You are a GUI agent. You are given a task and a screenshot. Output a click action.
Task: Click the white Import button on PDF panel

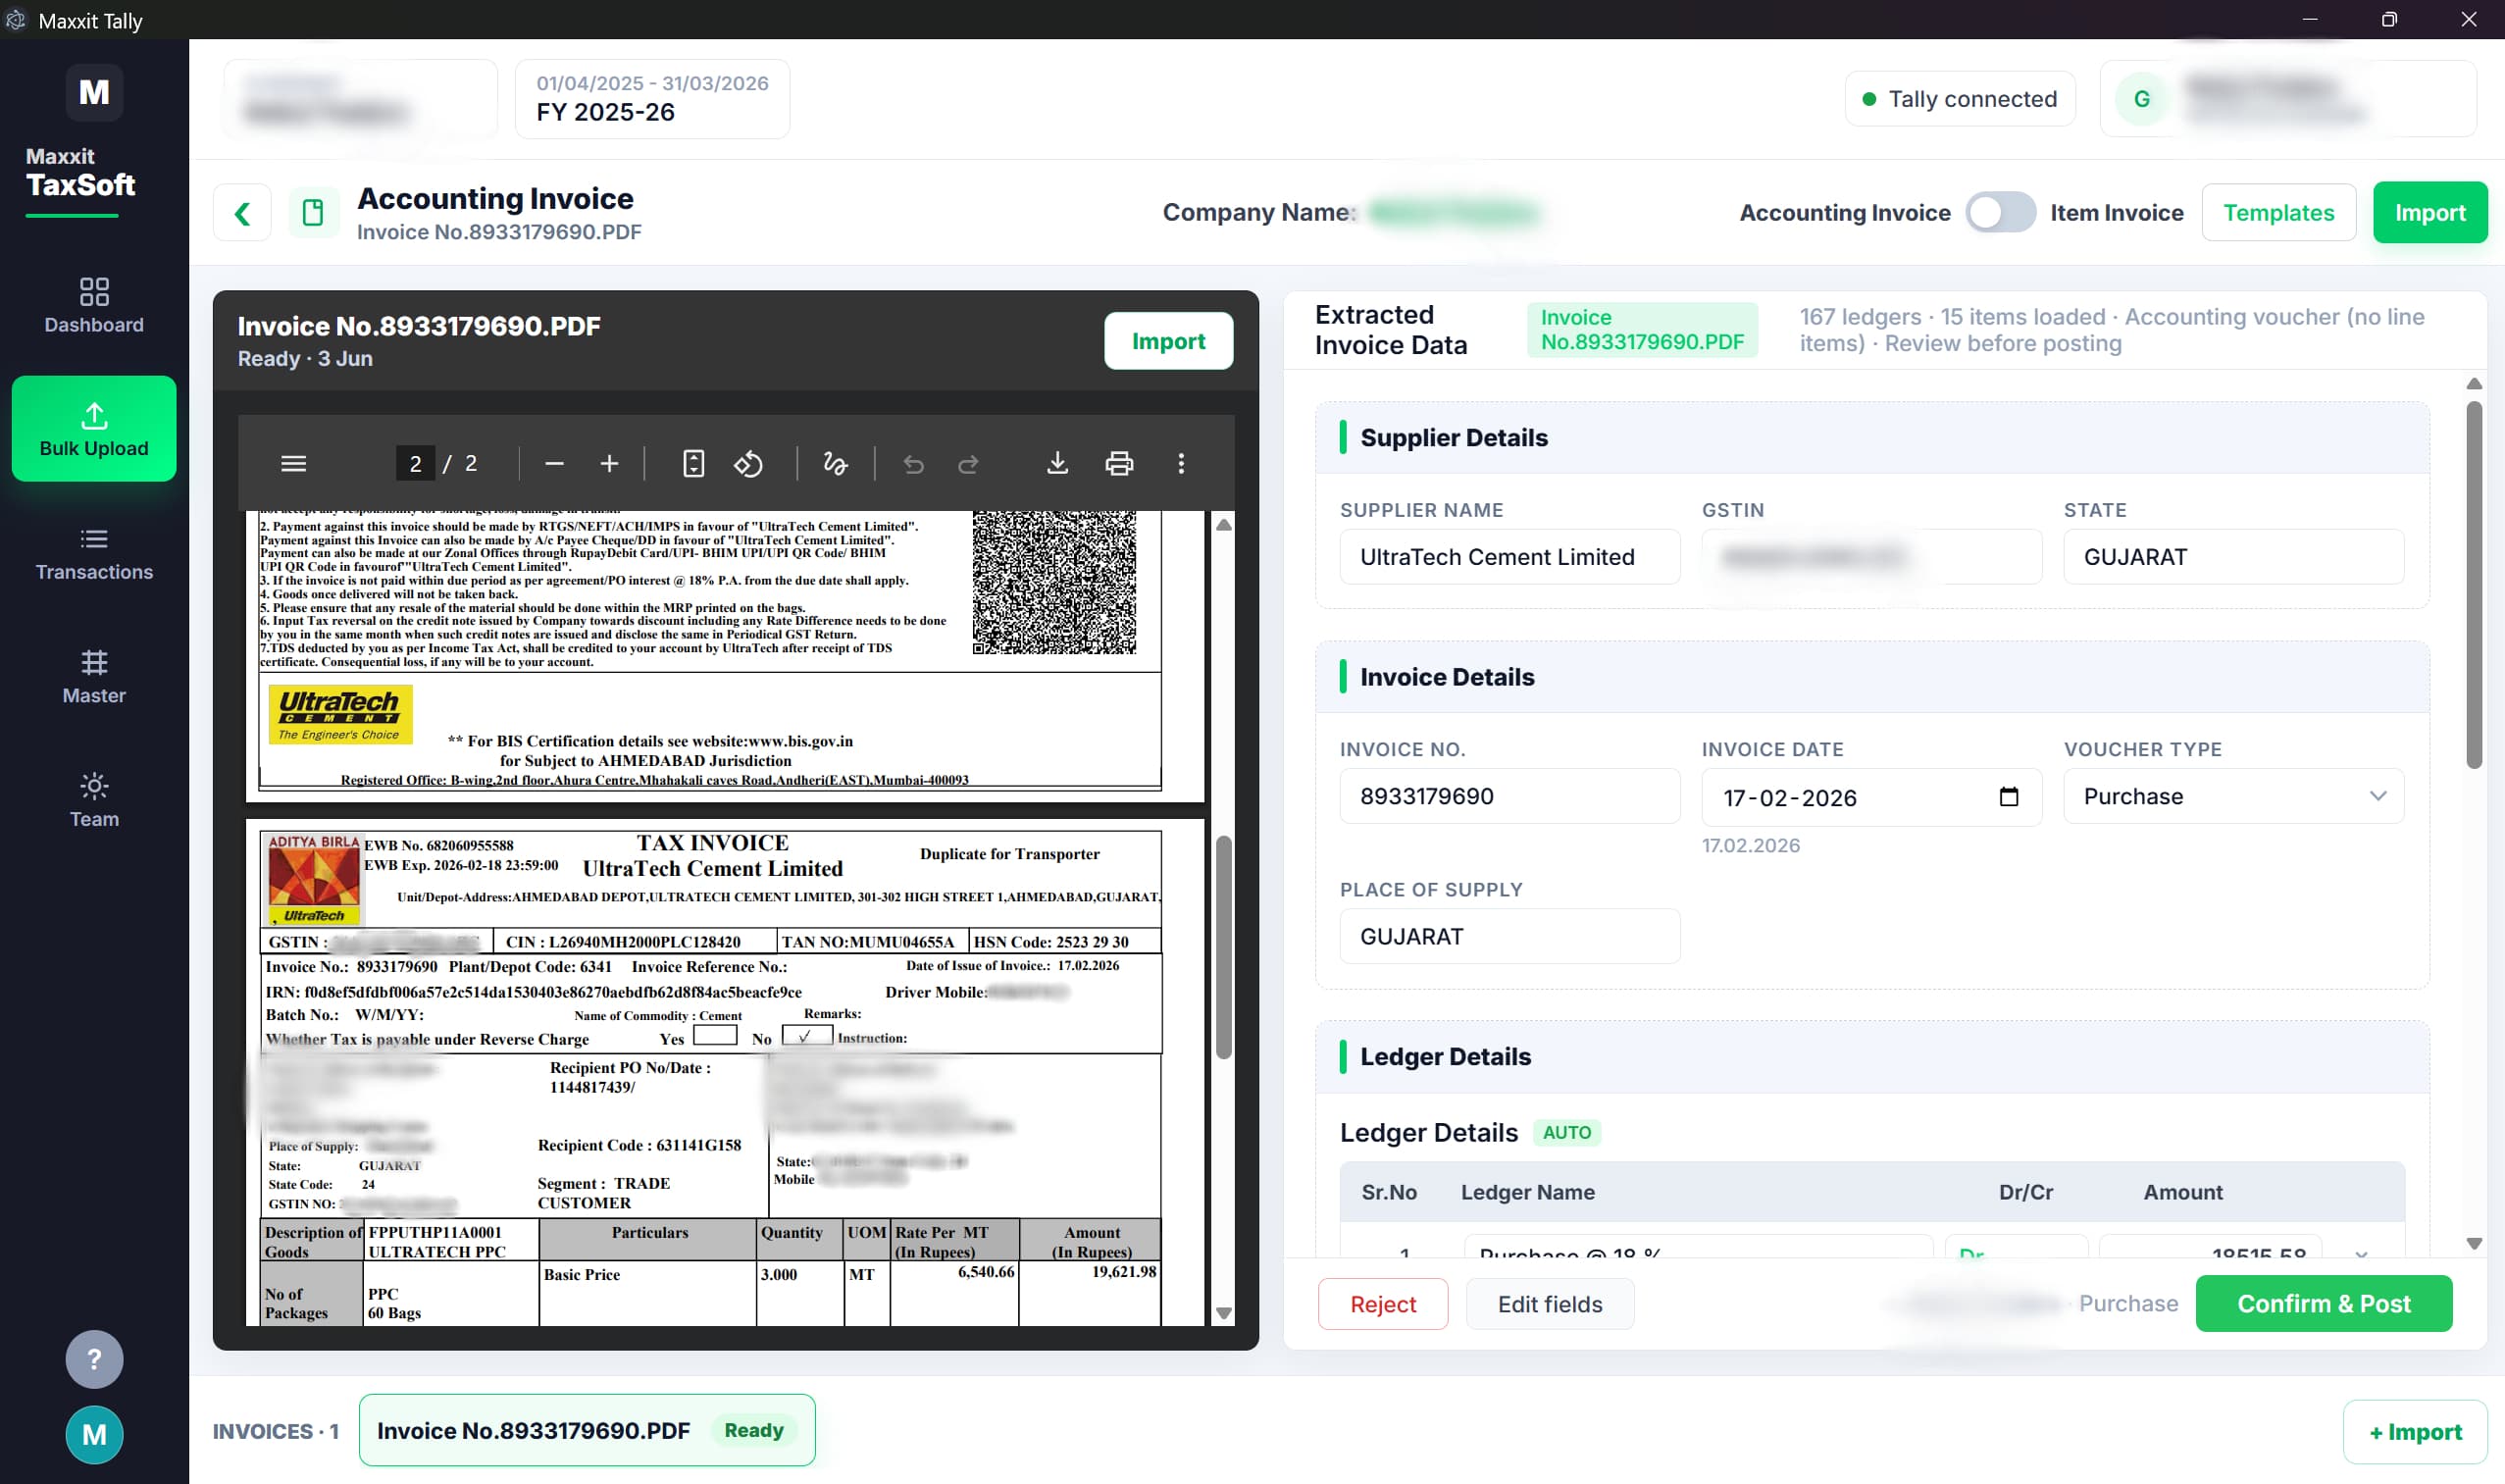pyautogui.click(x=1168, y=341)
